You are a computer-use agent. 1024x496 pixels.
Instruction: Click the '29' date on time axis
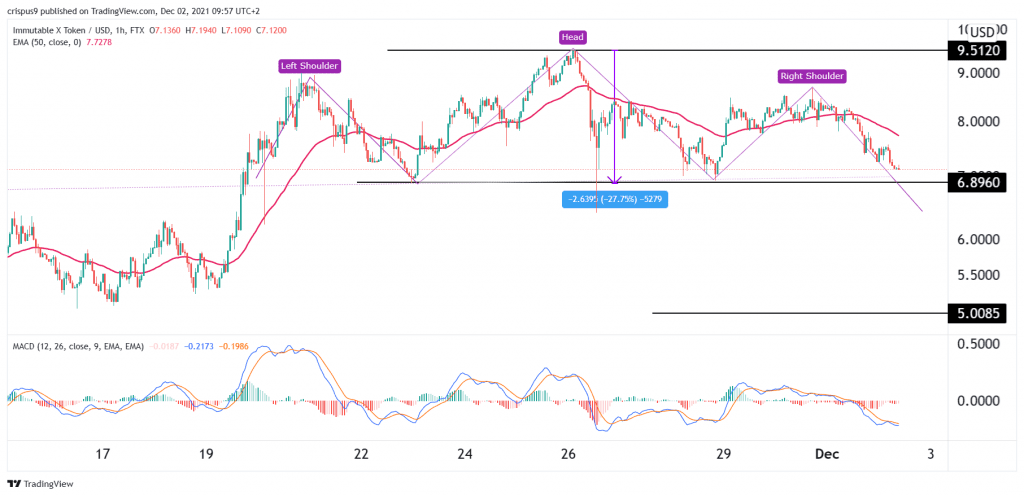(722, 454)
